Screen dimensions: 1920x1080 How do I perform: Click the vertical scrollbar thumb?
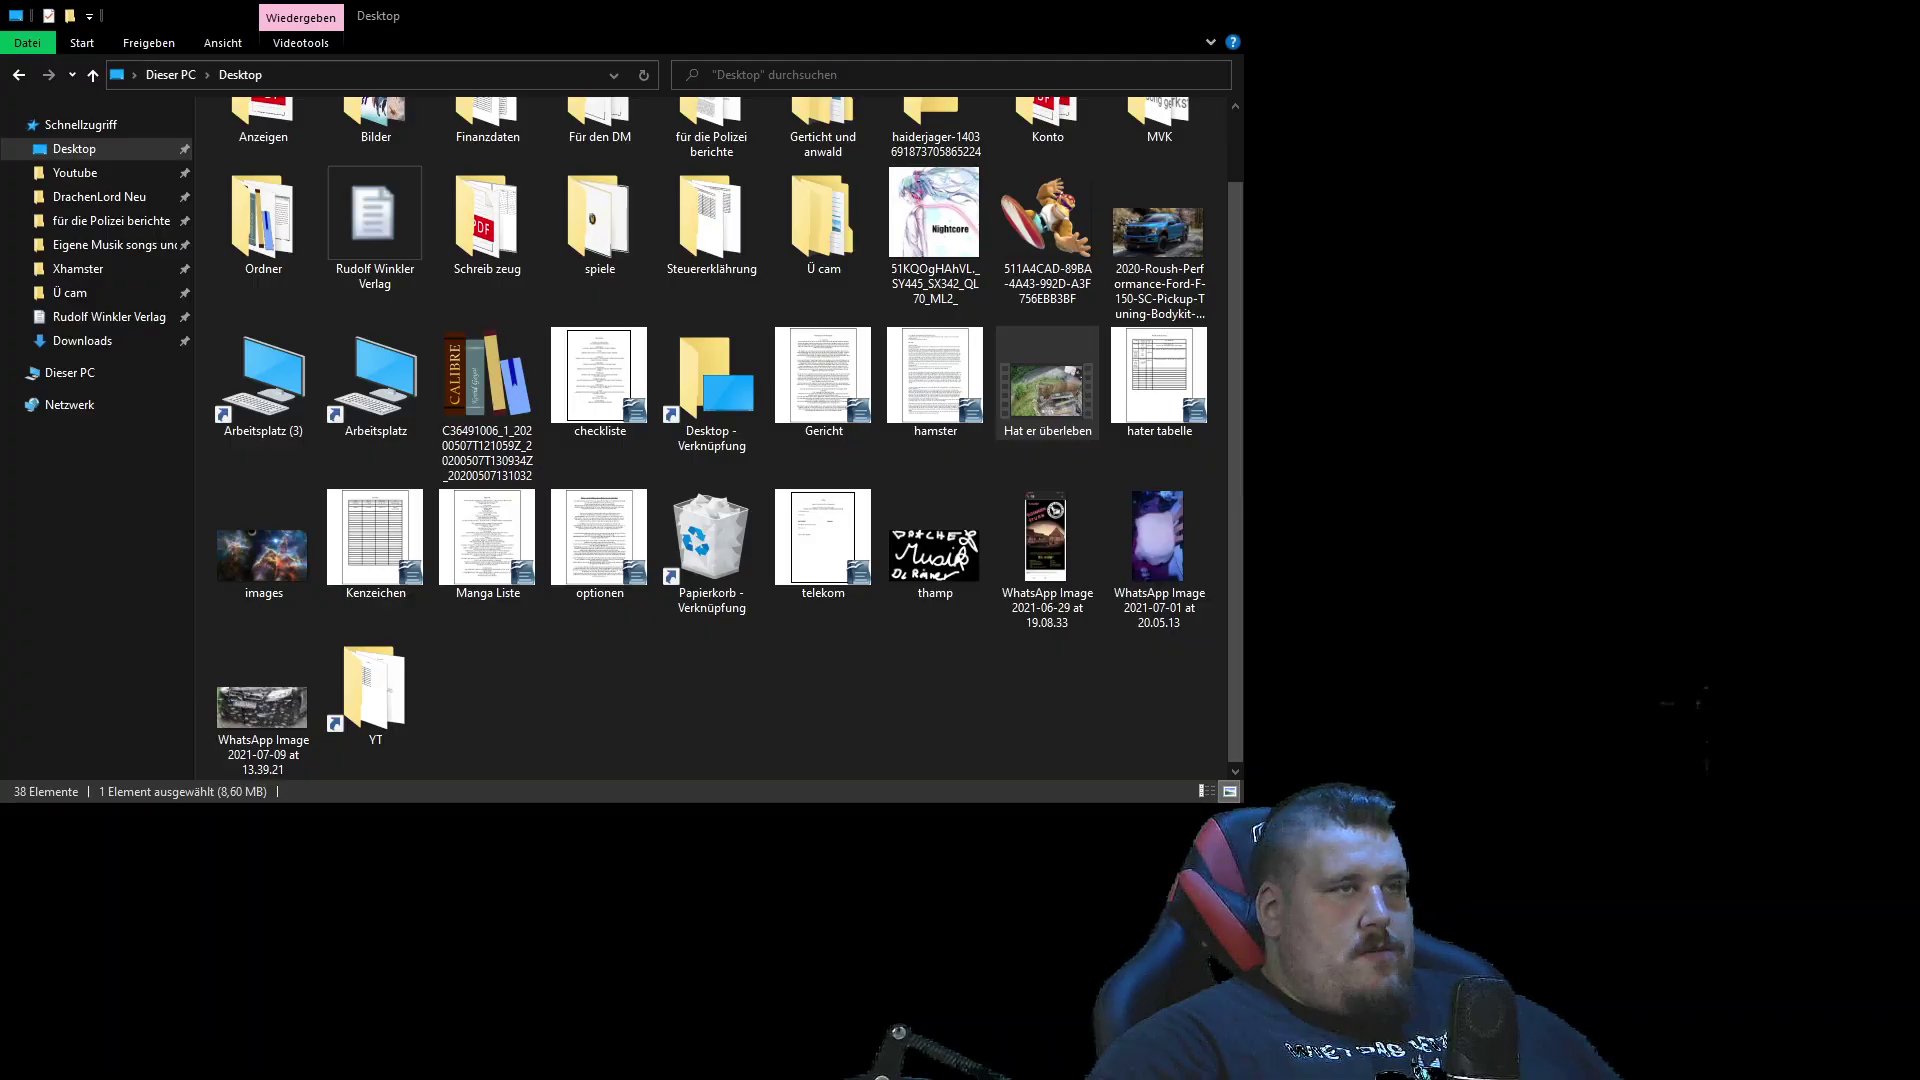point(1236,470)
